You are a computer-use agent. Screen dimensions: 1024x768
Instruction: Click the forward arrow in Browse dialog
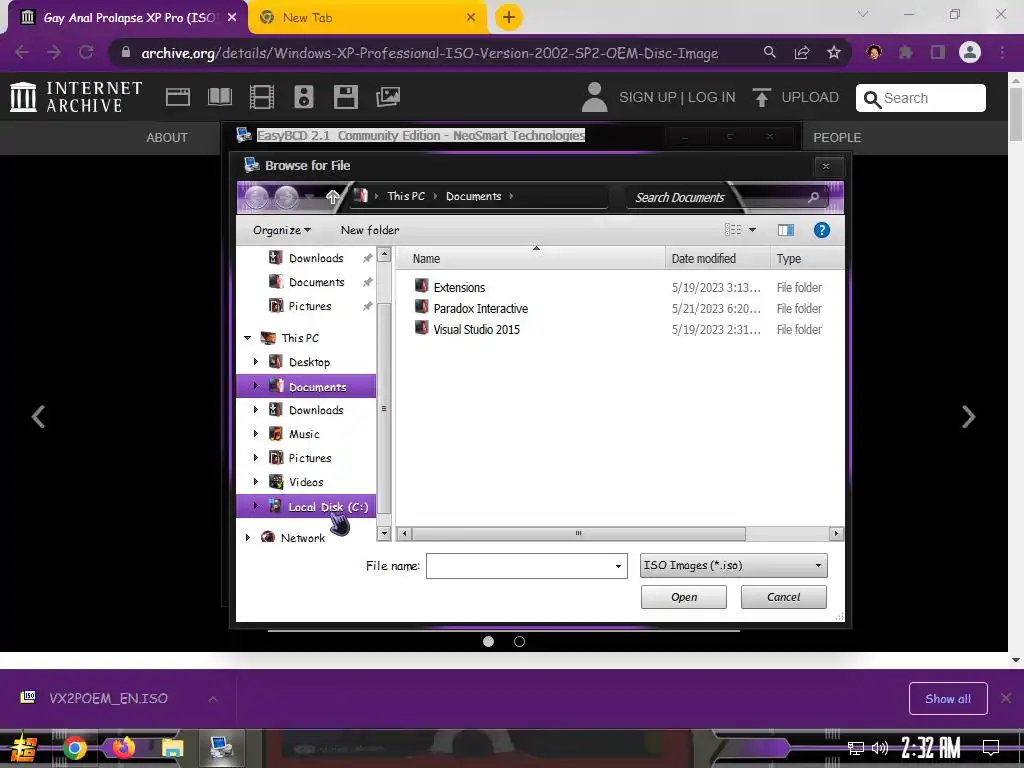(x=286, y=197)
